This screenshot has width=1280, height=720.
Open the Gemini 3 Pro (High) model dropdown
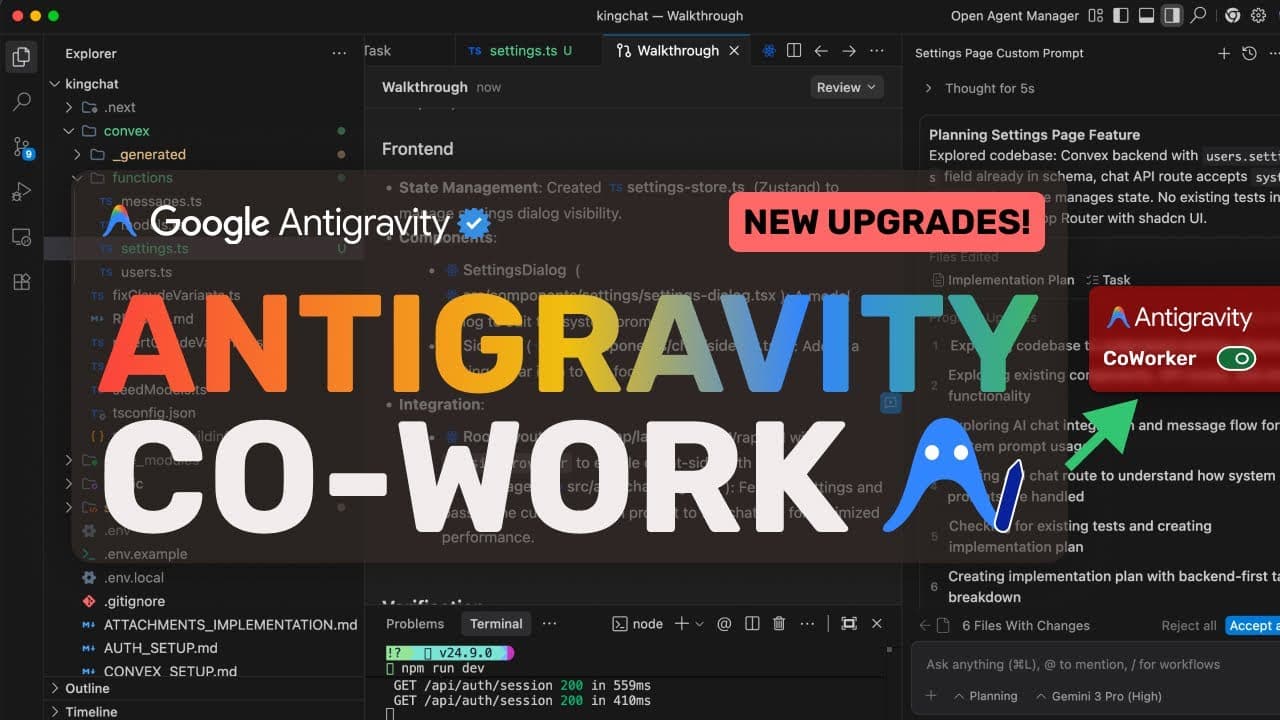[1098, 696]
